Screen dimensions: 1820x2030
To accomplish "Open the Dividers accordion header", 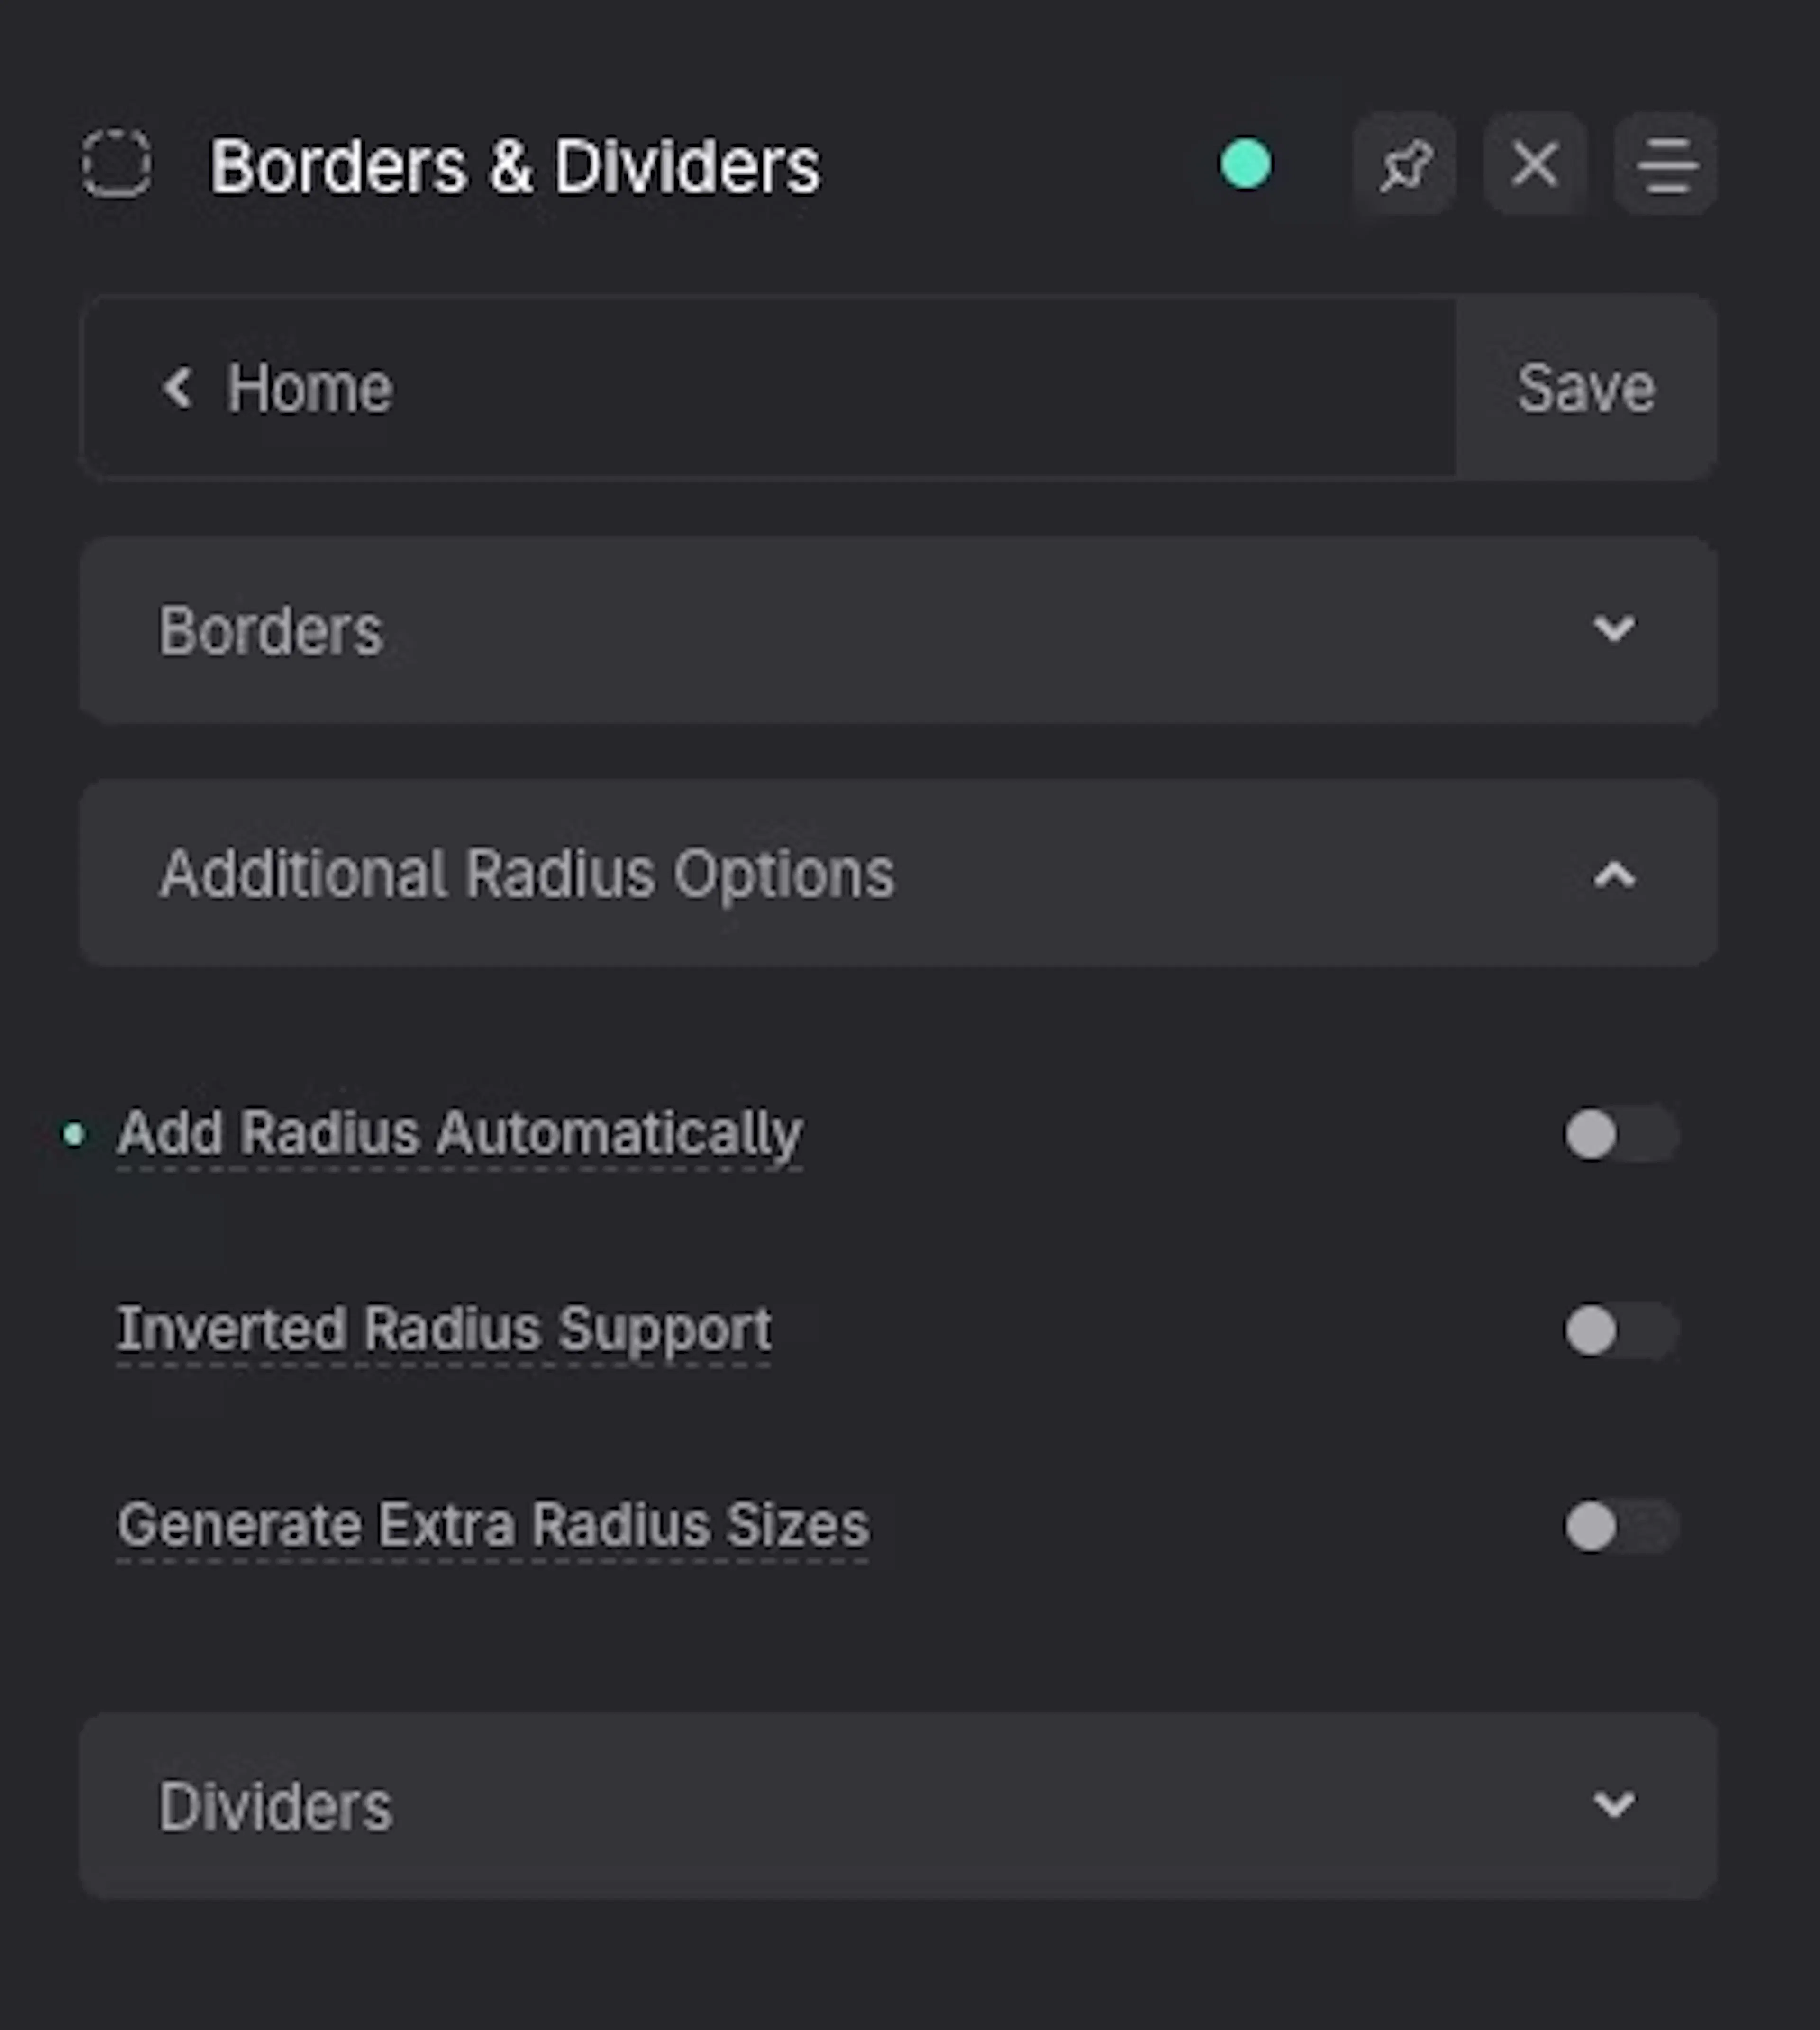I will click(x=275, y=1806).
